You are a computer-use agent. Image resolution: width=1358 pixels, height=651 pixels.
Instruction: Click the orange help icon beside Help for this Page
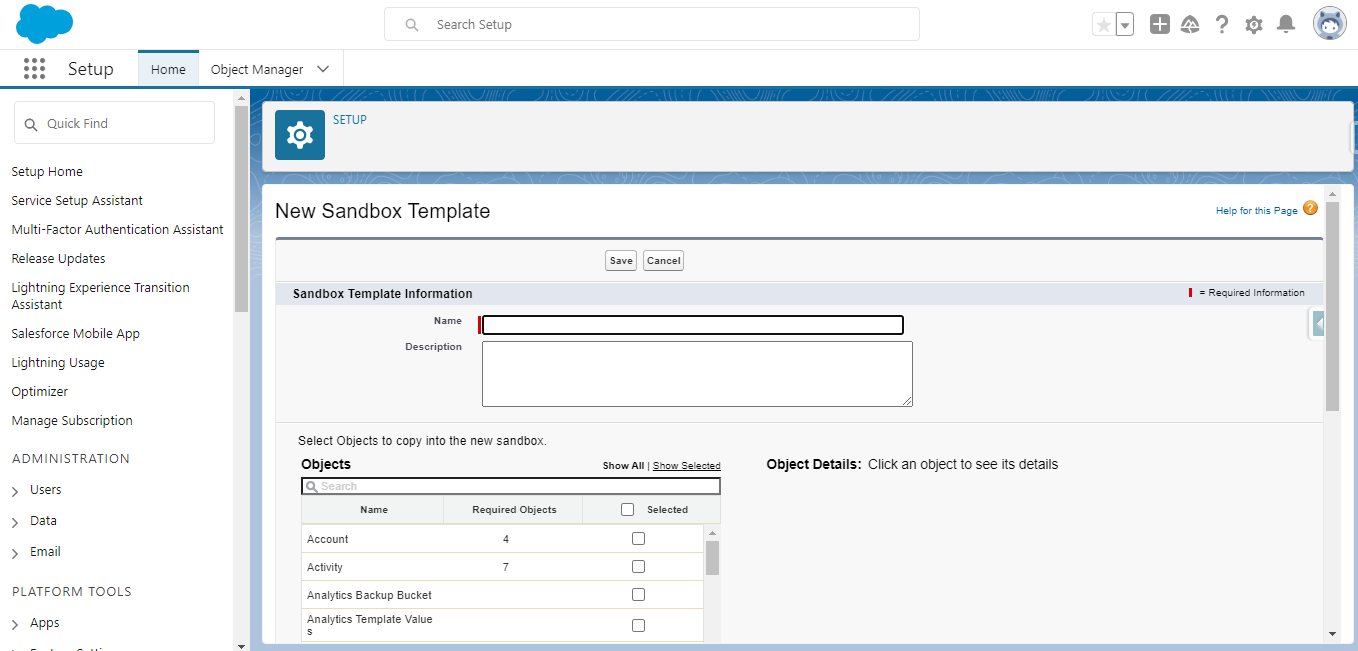click(x=1310, y=208)
